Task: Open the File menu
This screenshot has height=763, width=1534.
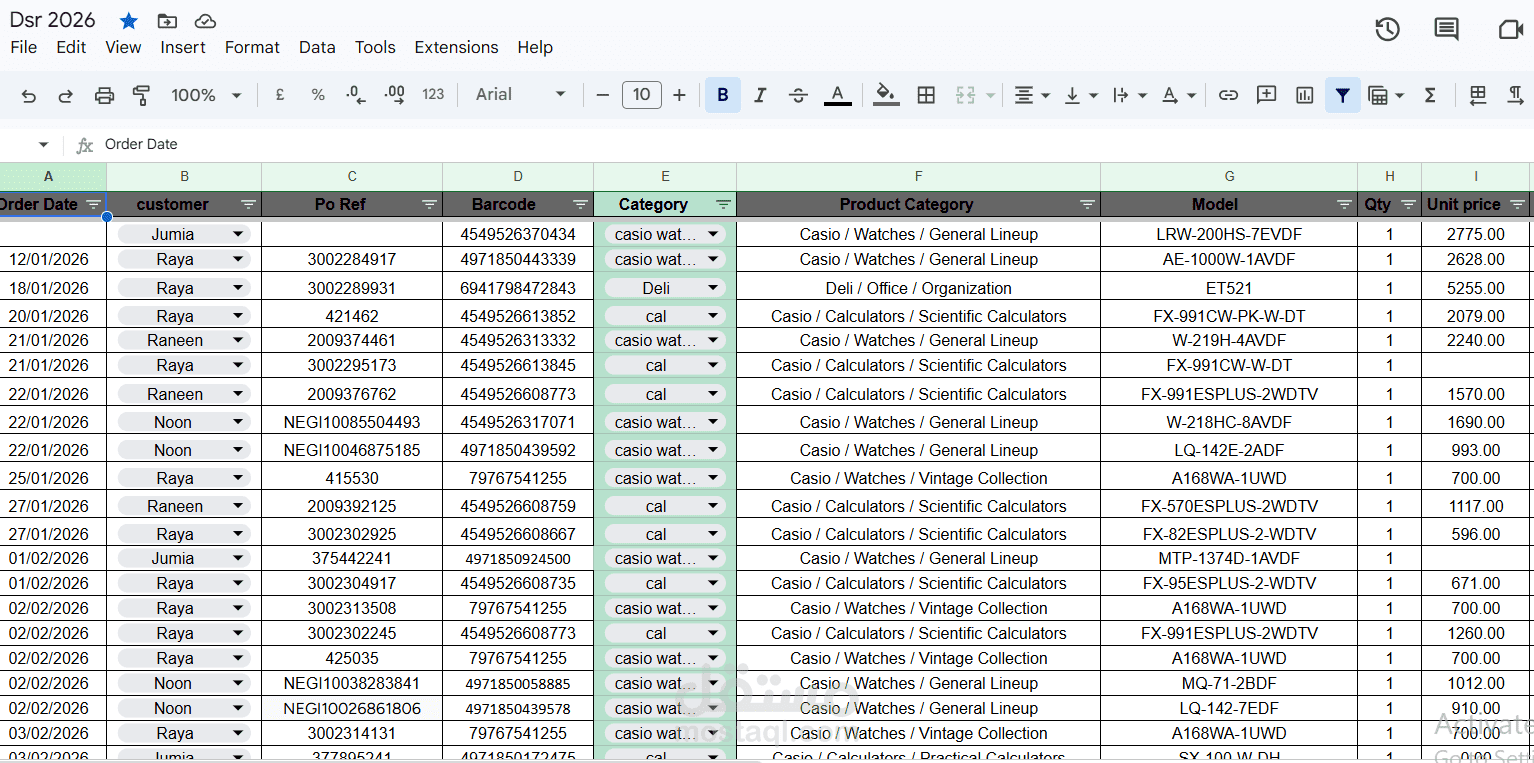Action: pos(24,47)
